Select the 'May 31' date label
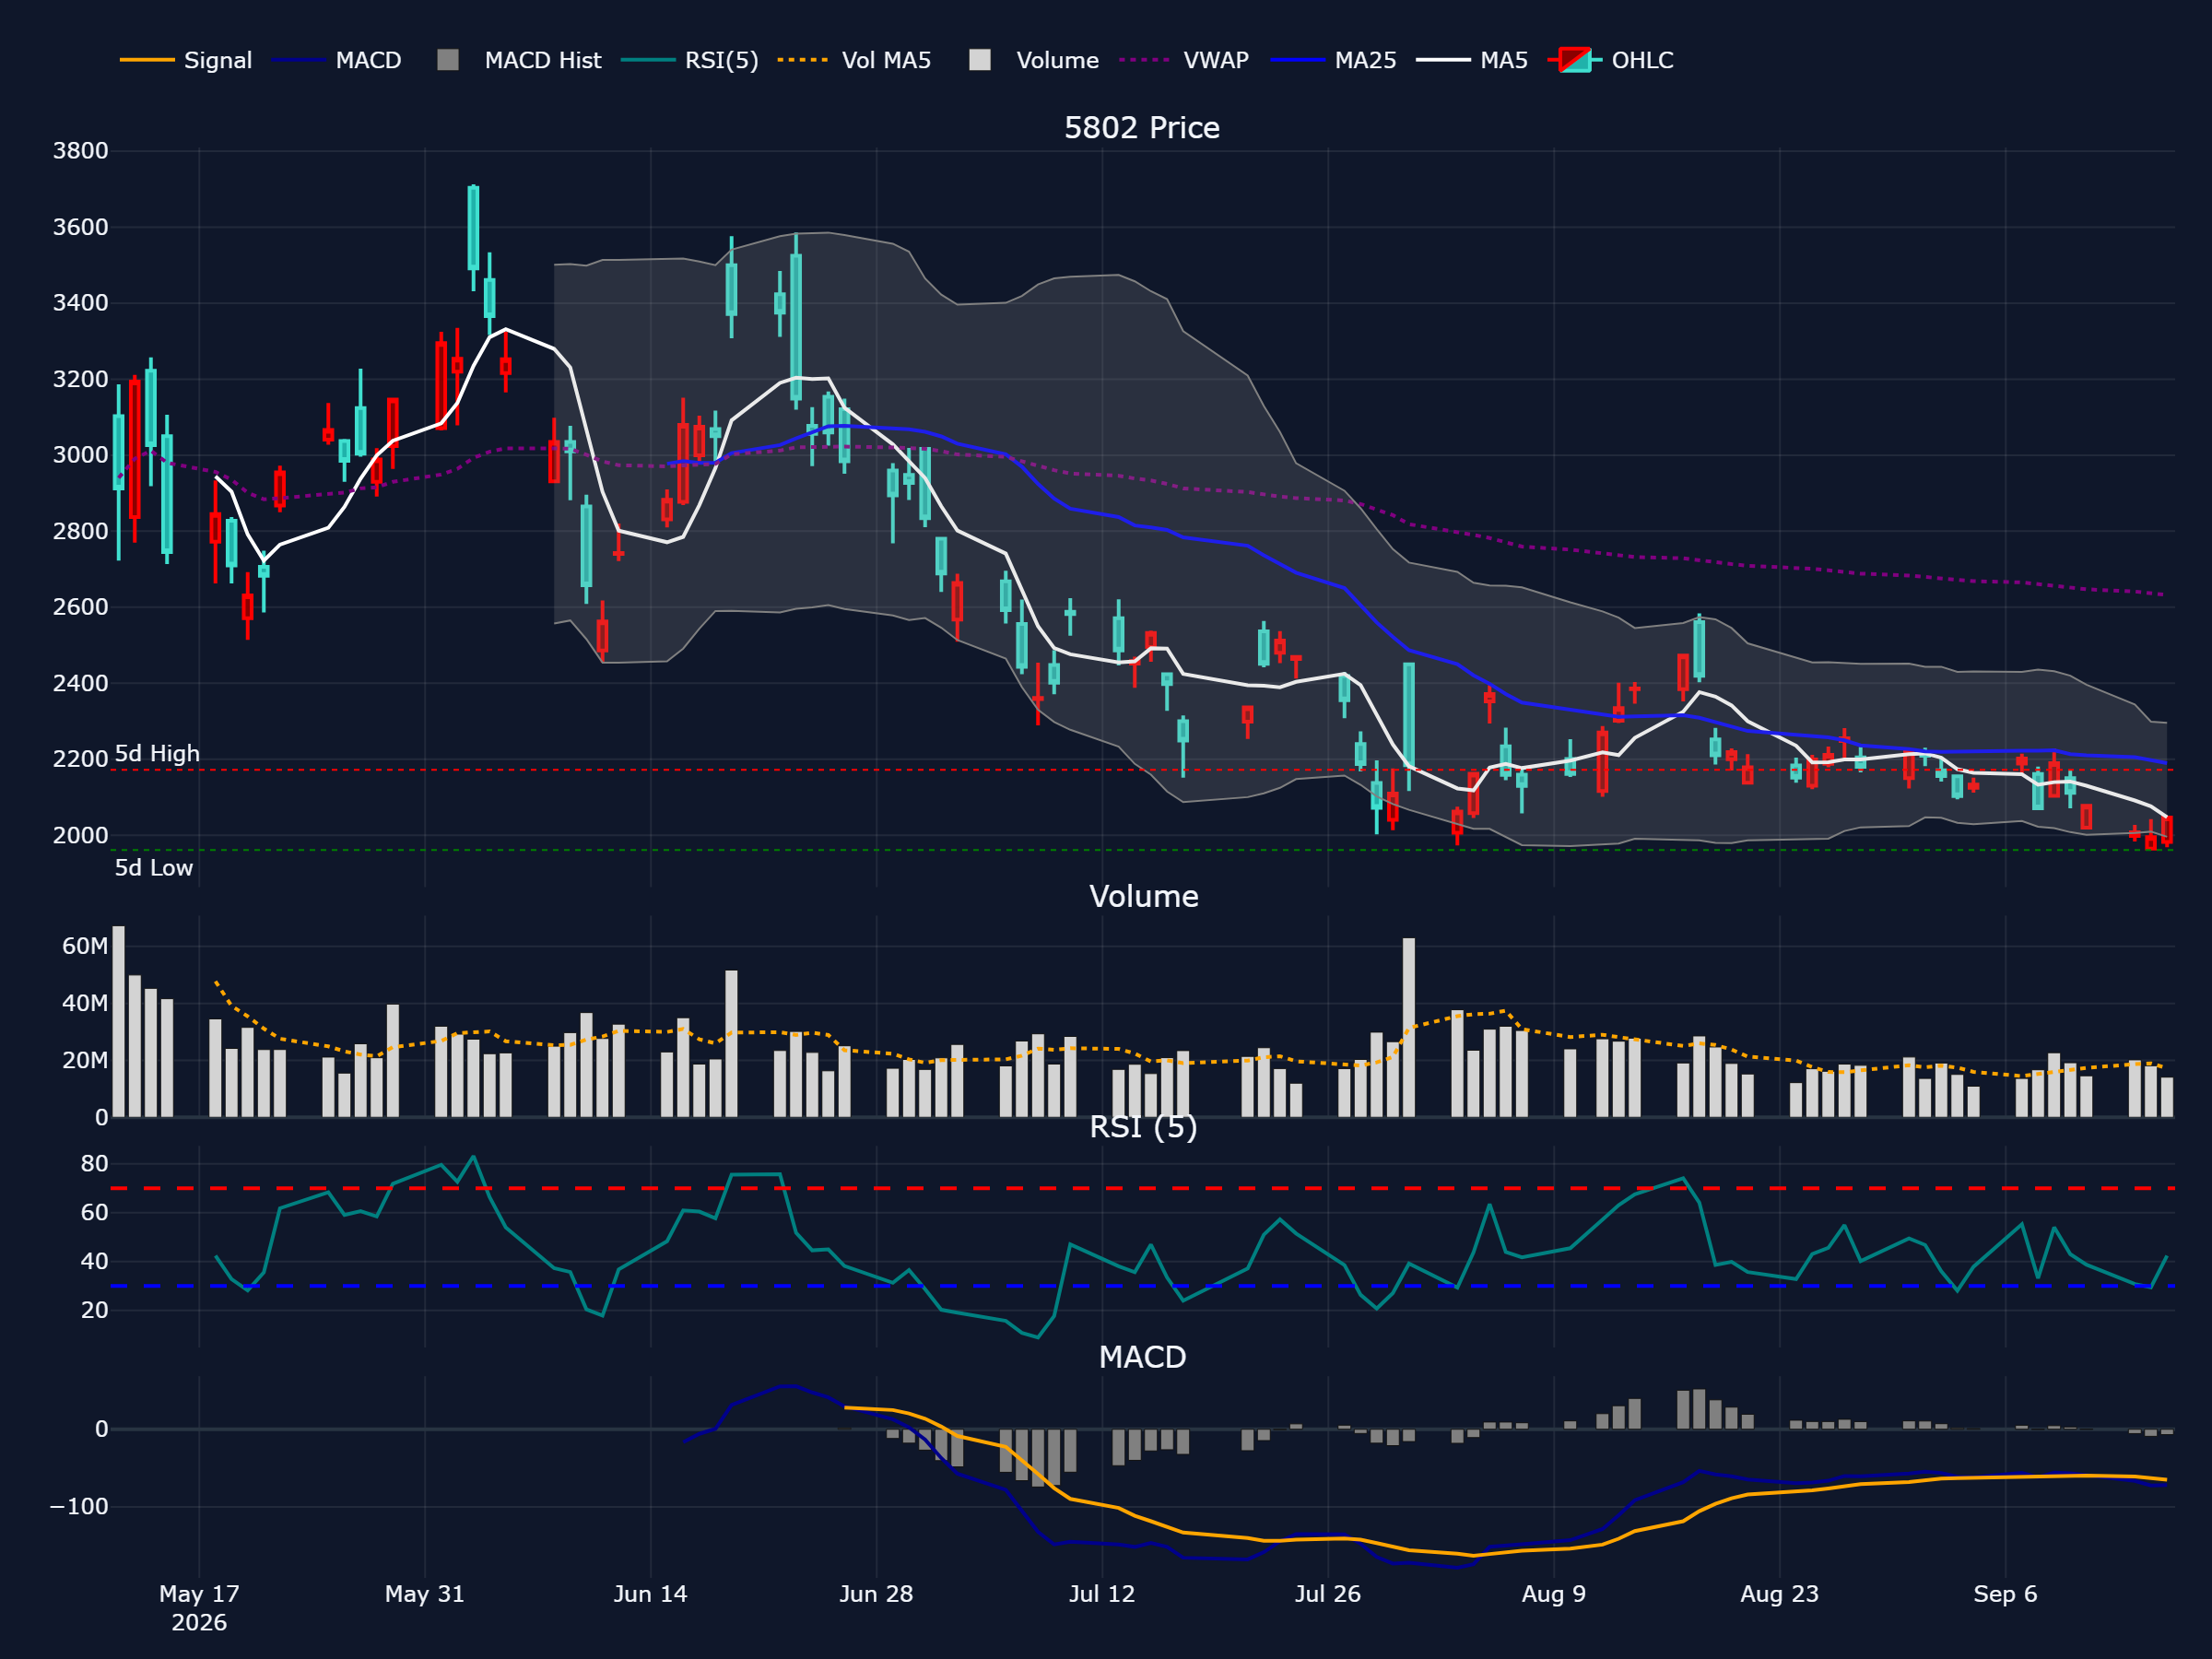 click(x=425, y=1594)
